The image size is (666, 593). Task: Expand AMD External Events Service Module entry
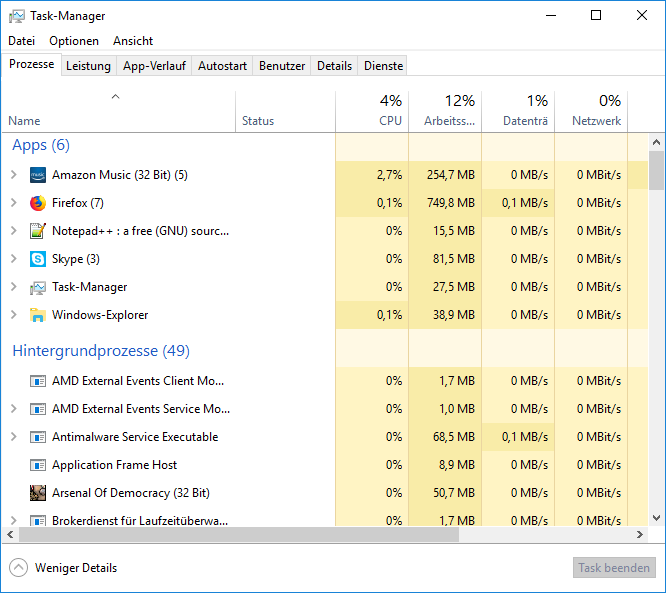[x=14, y=409]
